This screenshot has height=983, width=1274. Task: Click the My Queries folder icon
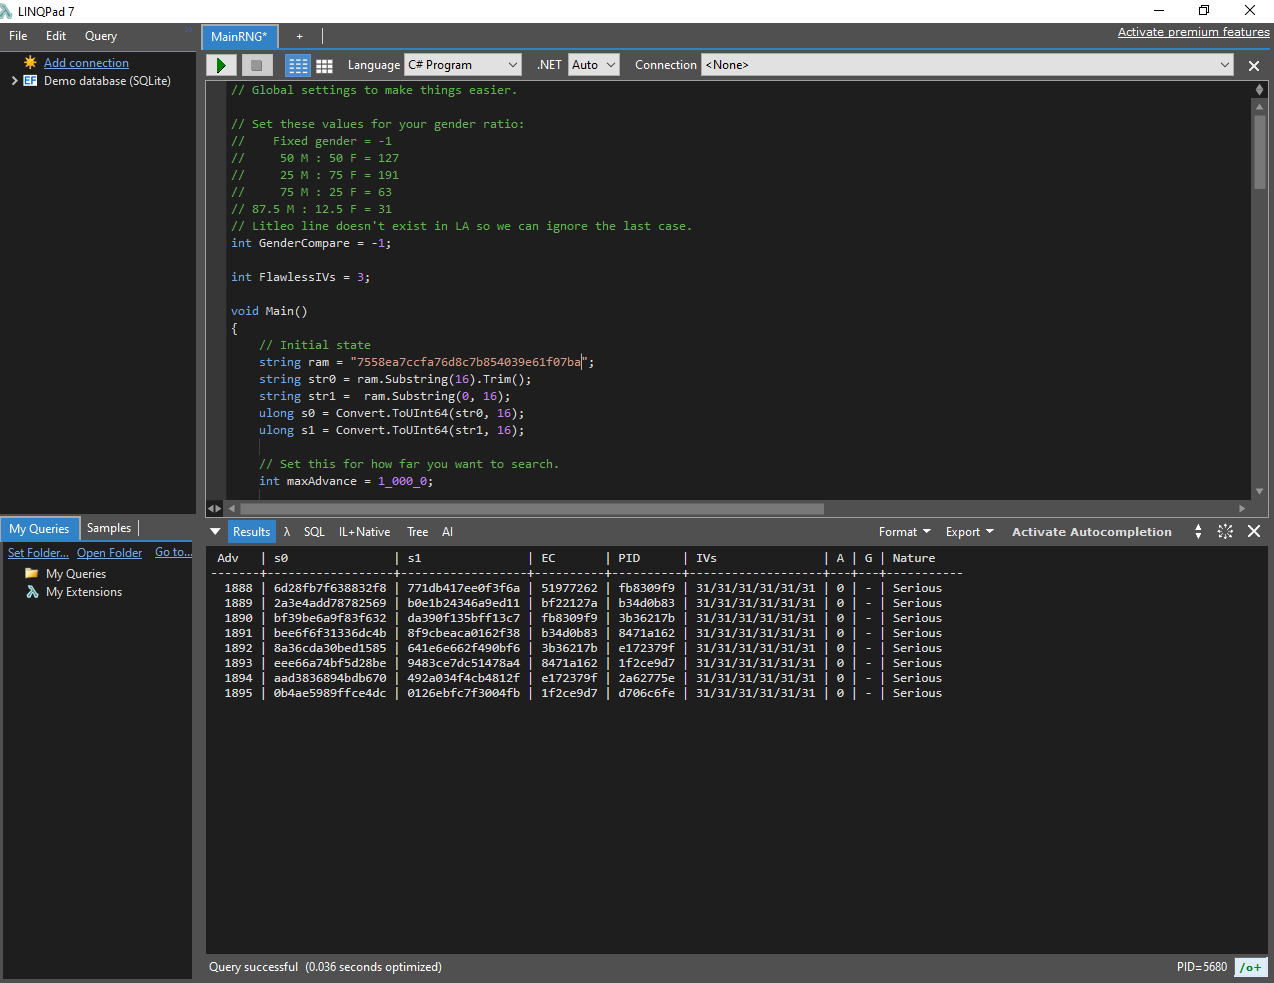(32, 573)
